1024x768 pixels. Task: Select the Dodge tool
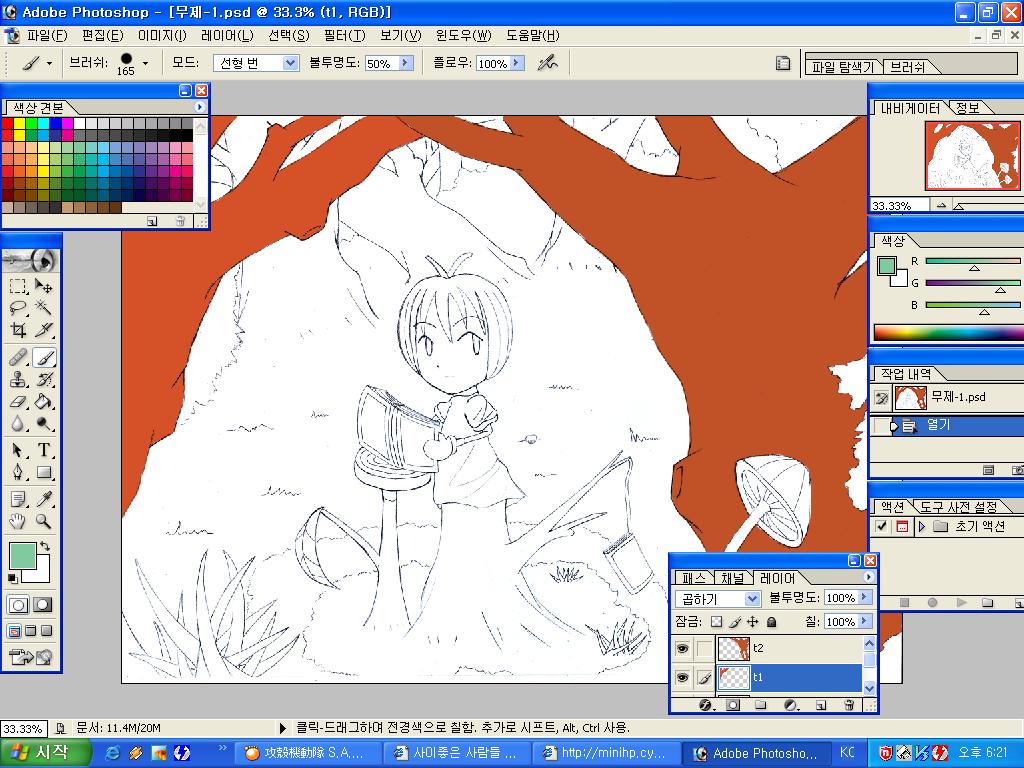pos(44,423)
